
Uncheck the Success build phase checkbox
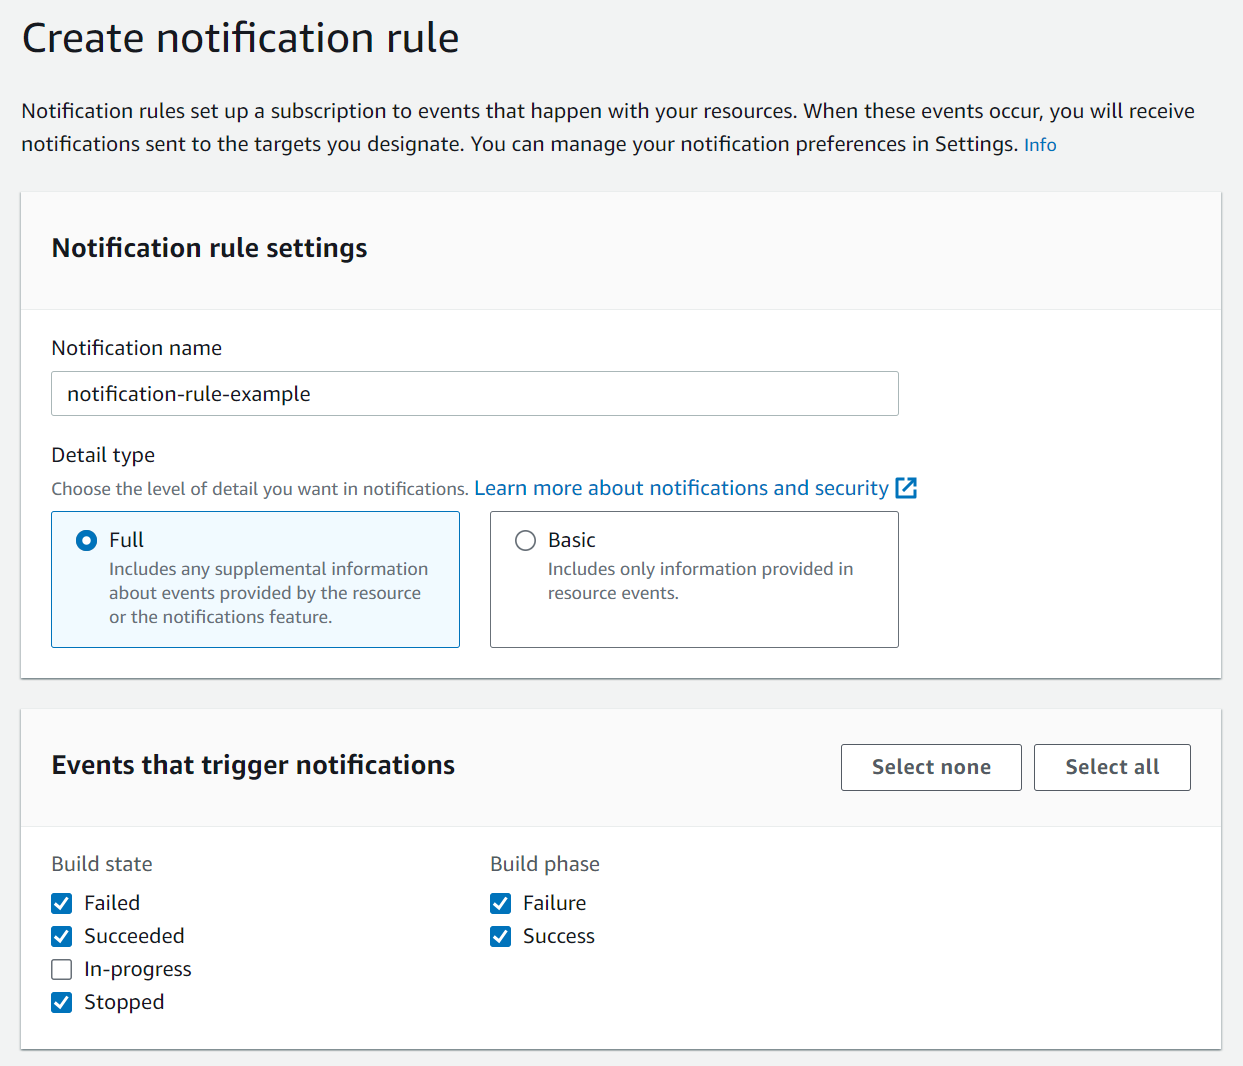[x=501, y=936]
